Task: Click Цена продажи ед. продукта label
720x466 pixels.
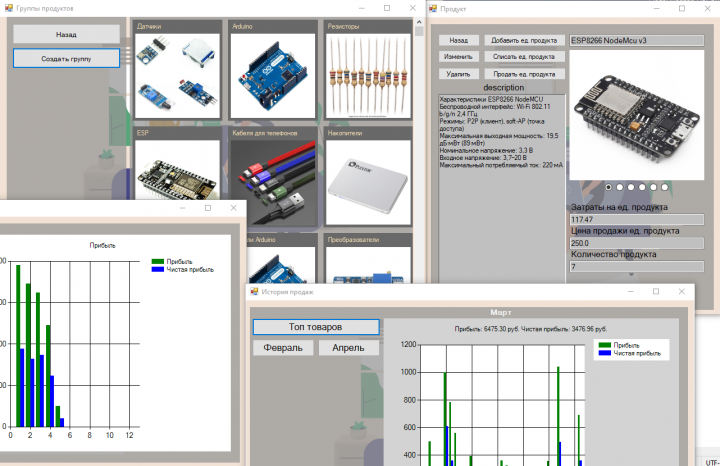Action: pos(625,231)
